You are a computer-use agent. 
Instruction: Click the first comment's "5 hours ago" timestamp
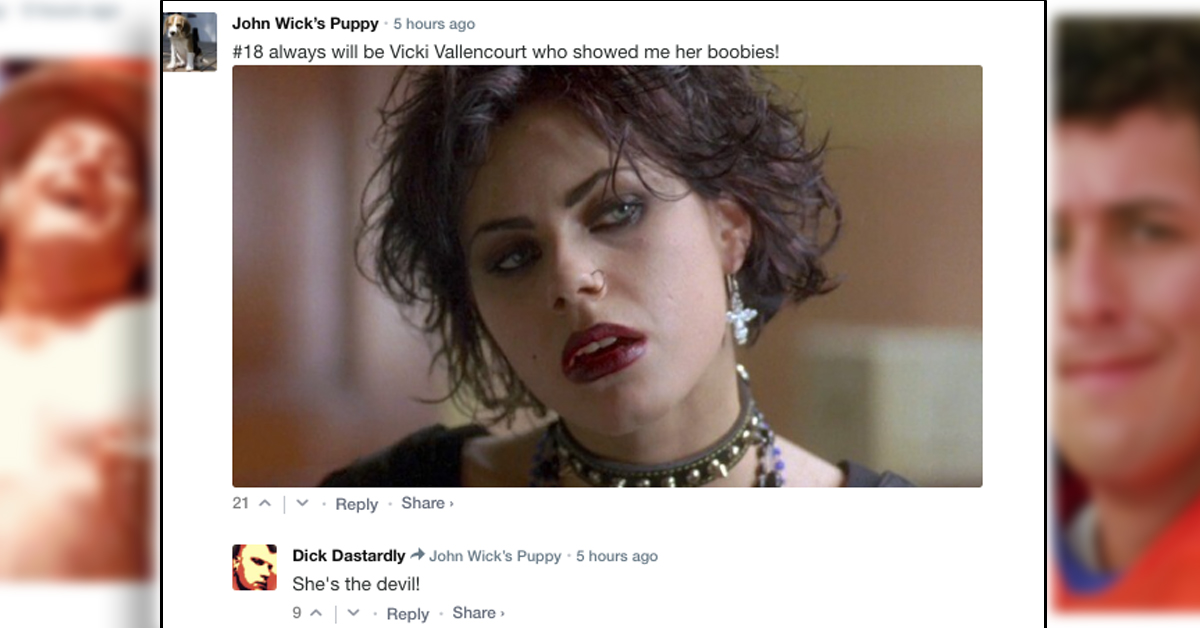[434, 24]
